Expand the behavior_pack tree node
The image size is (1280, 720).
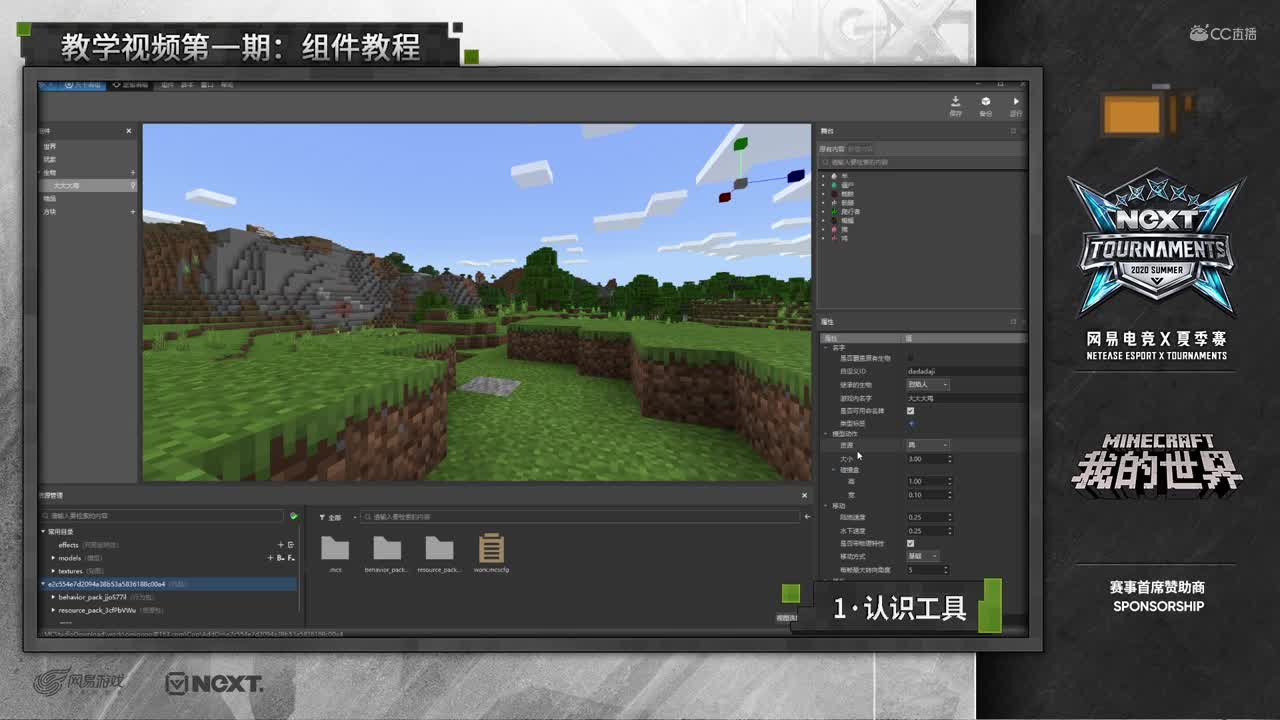tap(53, 597)
